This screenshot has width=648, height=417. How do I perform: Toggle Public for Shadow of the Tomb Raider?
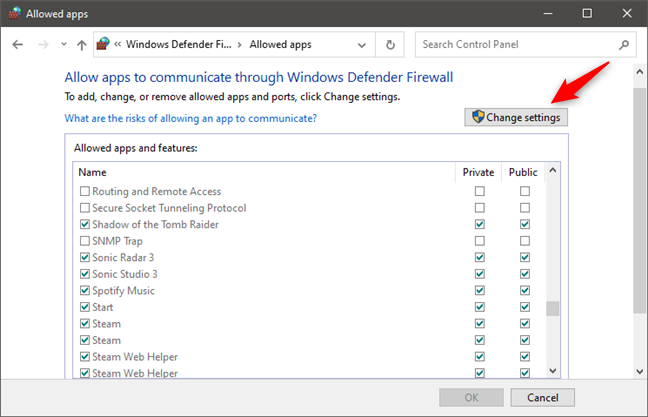(x=524, y=224)
